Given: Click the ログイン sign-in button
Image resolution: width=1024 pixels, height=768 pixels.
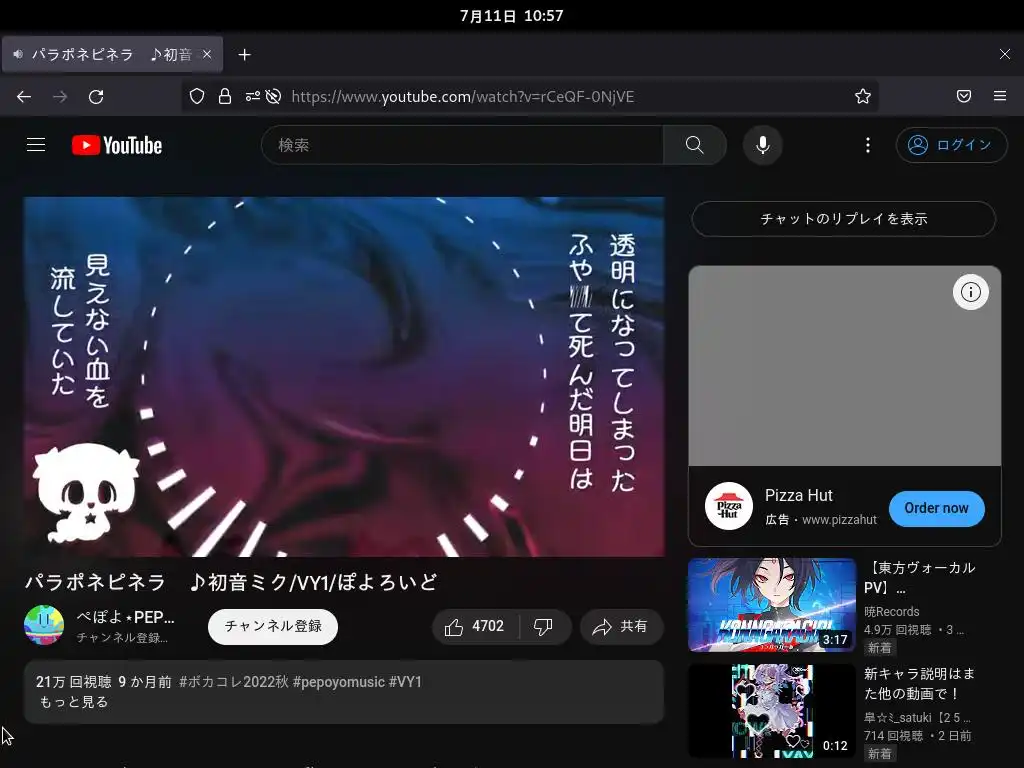Looking at the screenshot, I should click(x=952, y=145).
